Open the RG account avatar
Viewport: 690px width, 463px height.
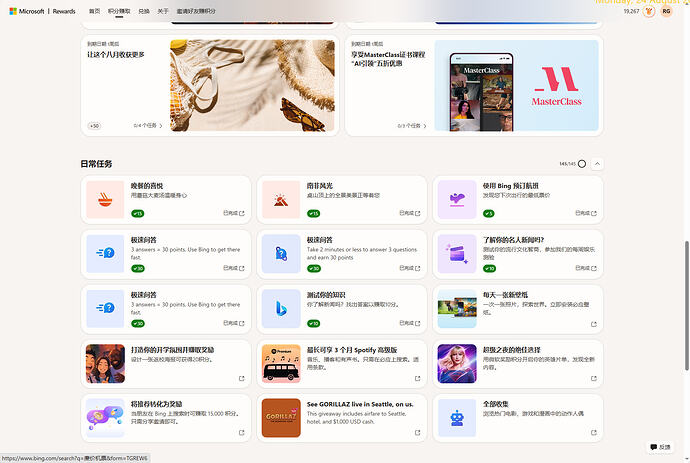666,11
